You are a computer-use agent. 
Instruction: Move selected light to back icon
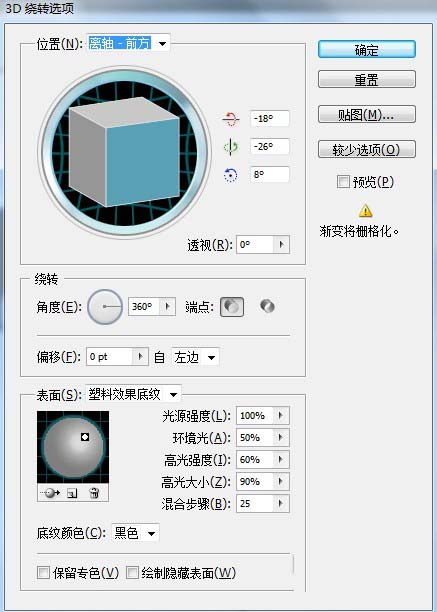[x=52, y=493]
